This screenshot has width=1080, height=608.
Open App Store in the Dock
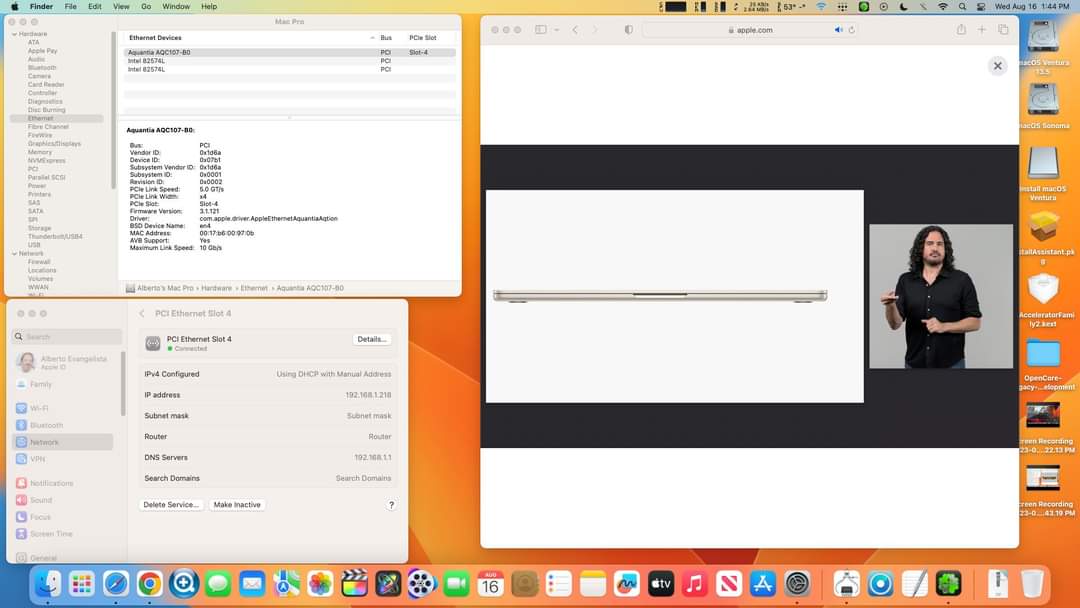[x=762, y=585]
